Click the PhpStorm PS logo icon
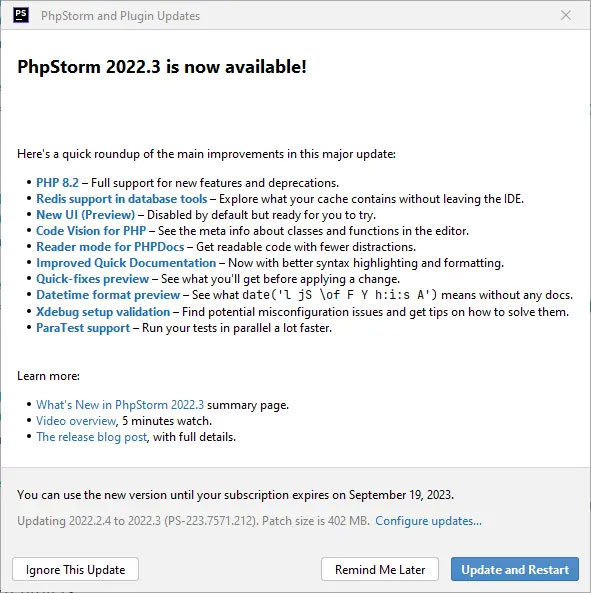 [x=21, y=16]
